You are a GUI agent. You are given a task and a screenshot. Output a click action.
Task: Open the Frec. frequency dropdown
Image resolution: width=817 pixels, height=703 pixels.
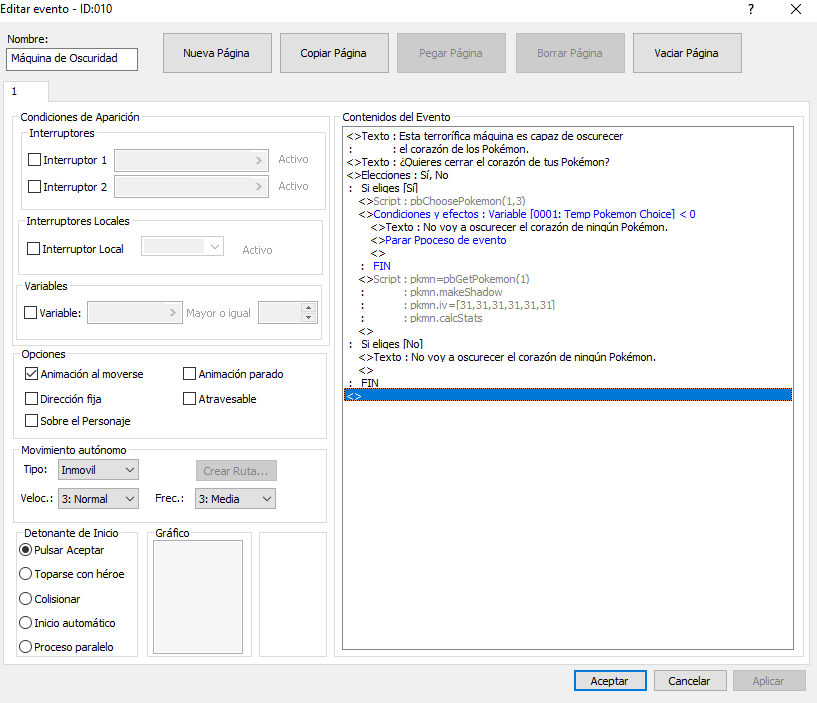(x=235, y=499)
